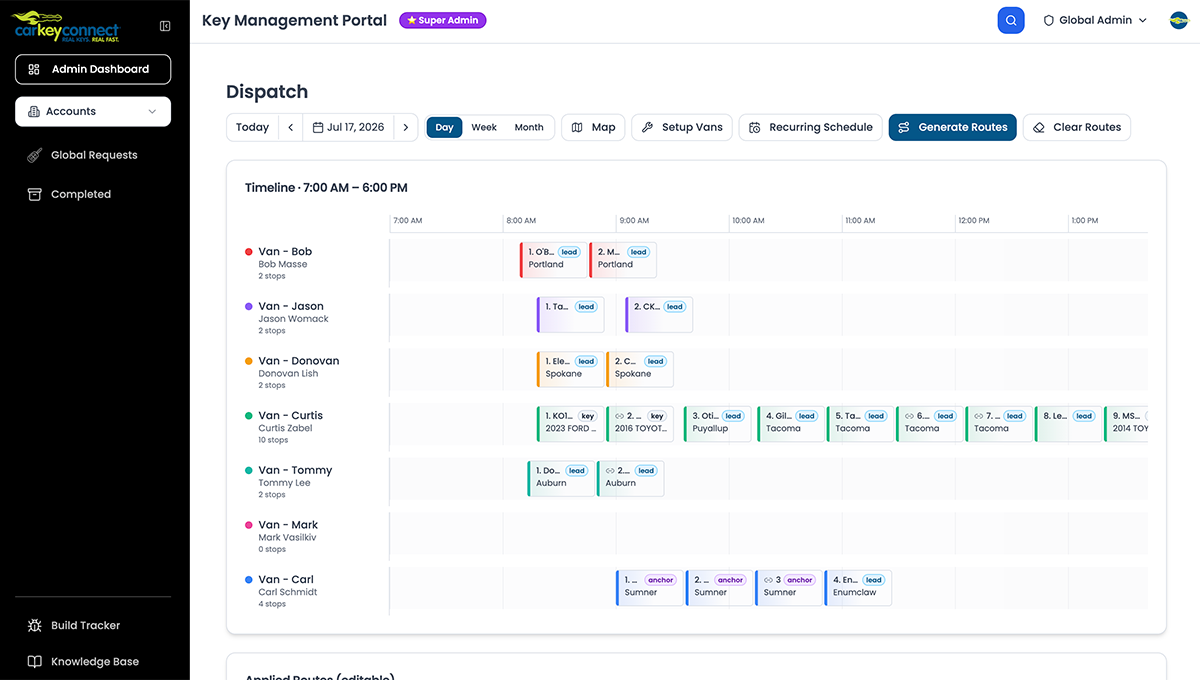Click the Admin Dashboard grid icon
The width and height of the screenshot is (1200, 680).
34,69
